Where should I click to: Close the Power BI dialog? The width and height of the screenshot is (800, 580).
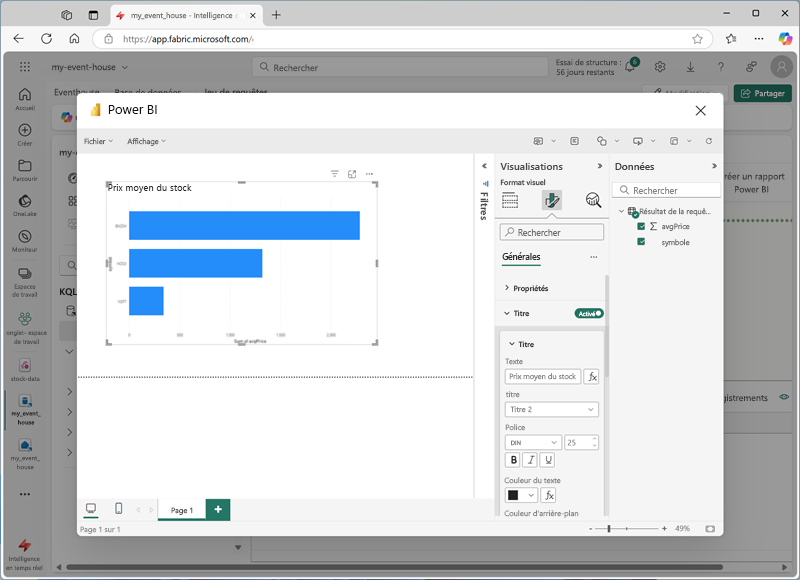[701, 111]
